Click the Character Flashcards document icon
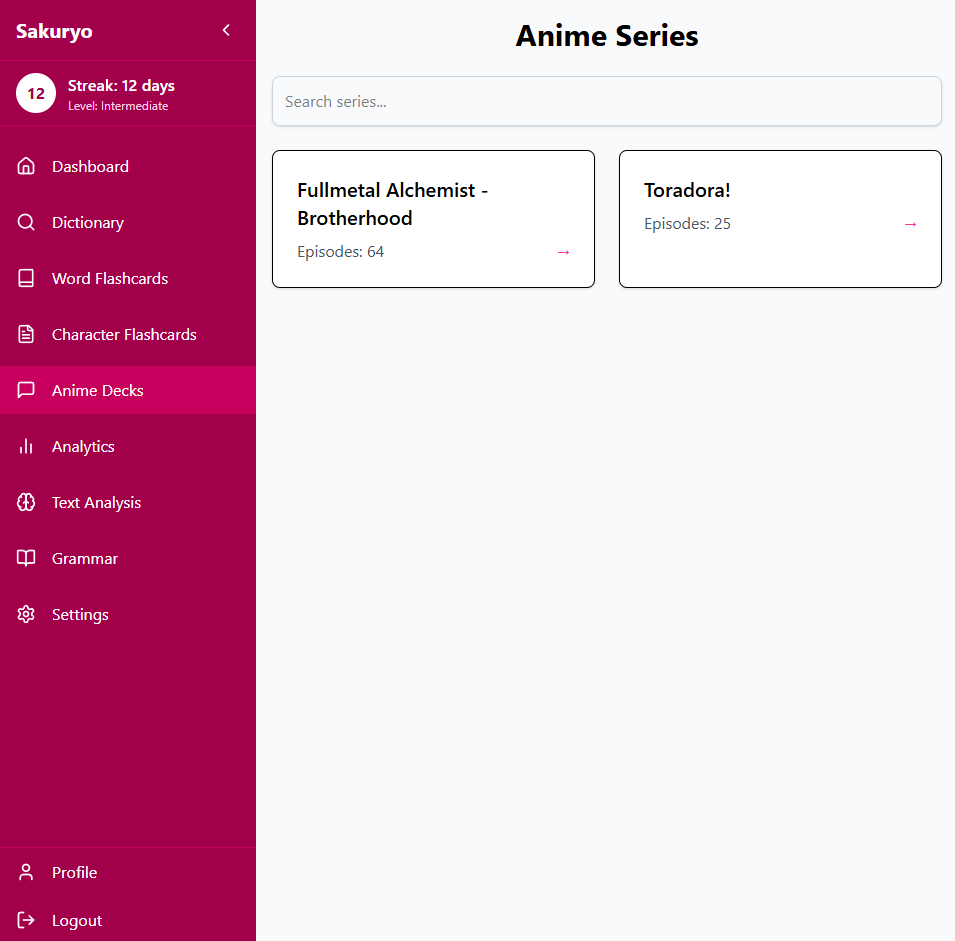 [x=26, y=334]
